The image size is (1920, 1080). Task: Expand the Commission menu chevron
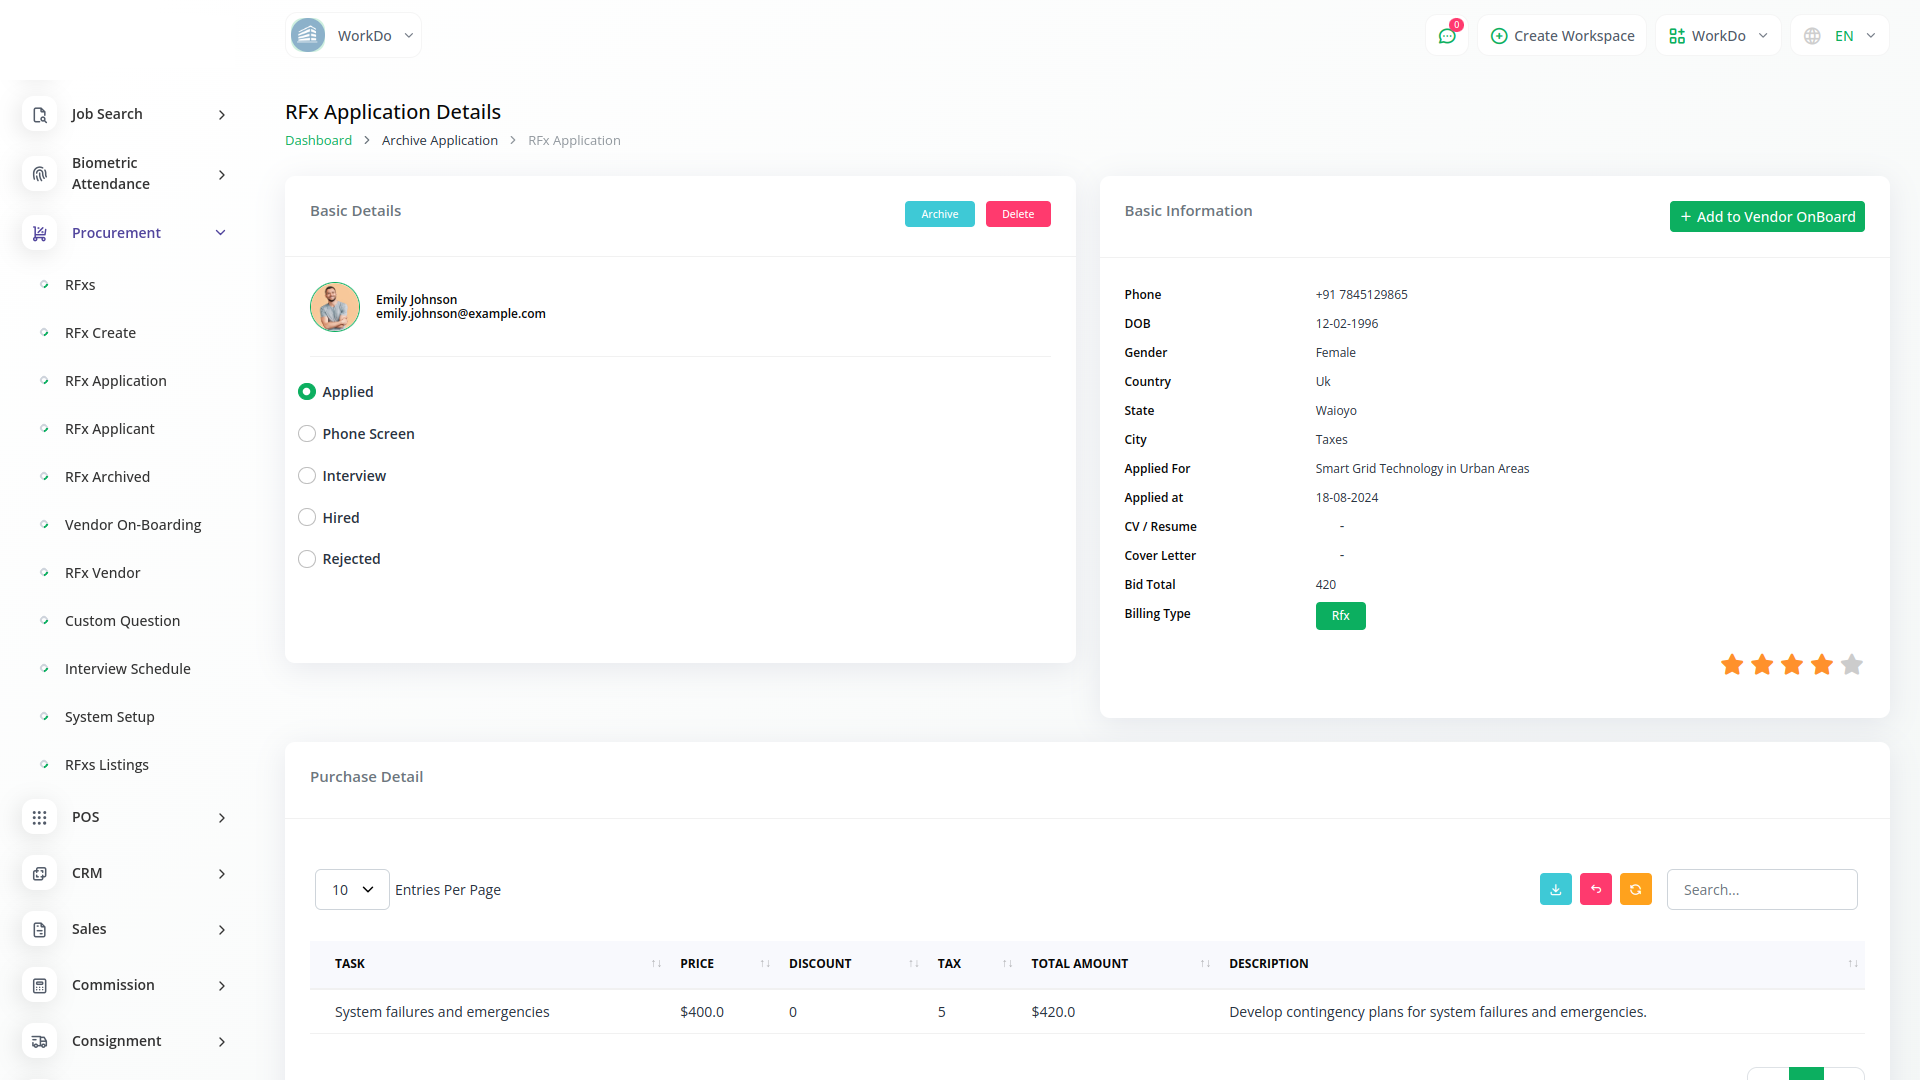(222, 986)
